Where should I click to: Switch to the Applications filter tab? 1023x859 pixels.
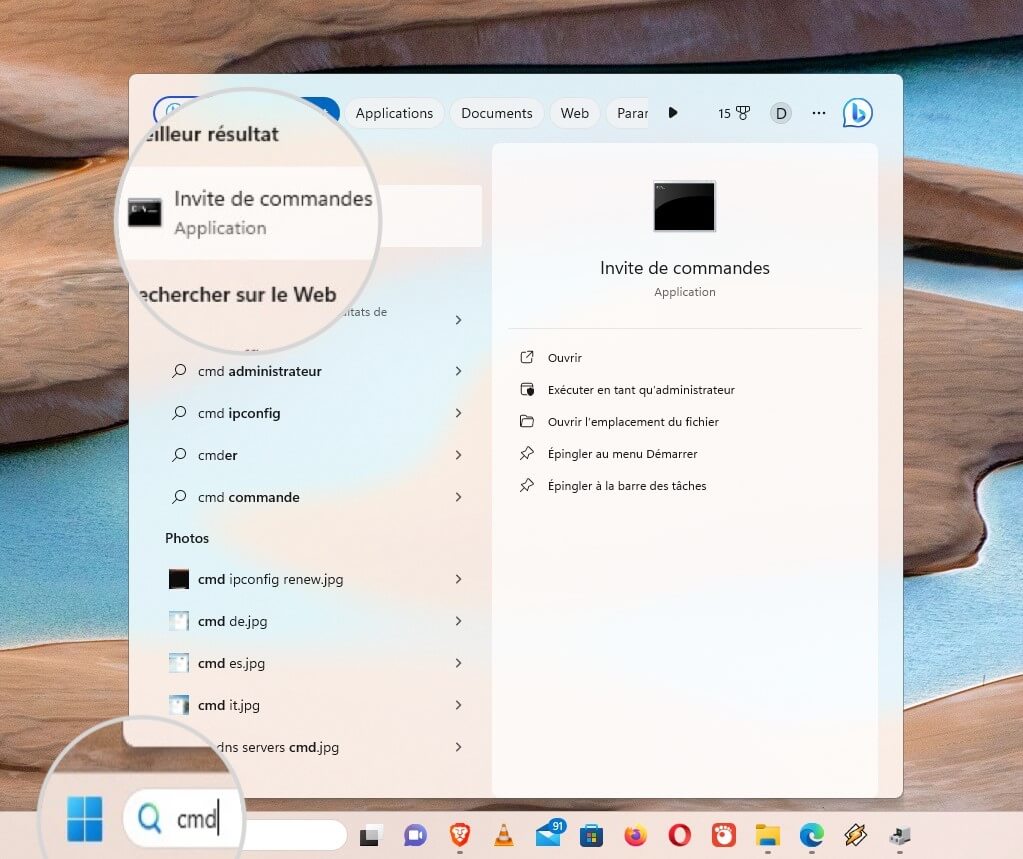point(394,113)
